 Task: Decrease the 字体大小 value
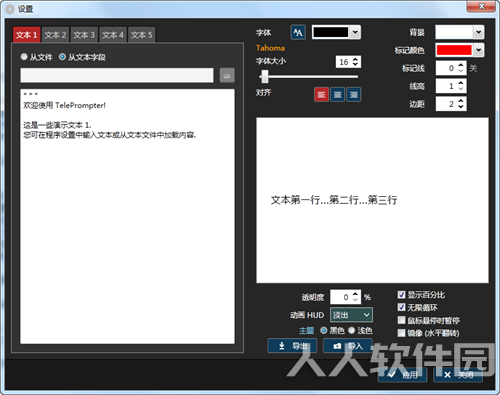point(355,64)
